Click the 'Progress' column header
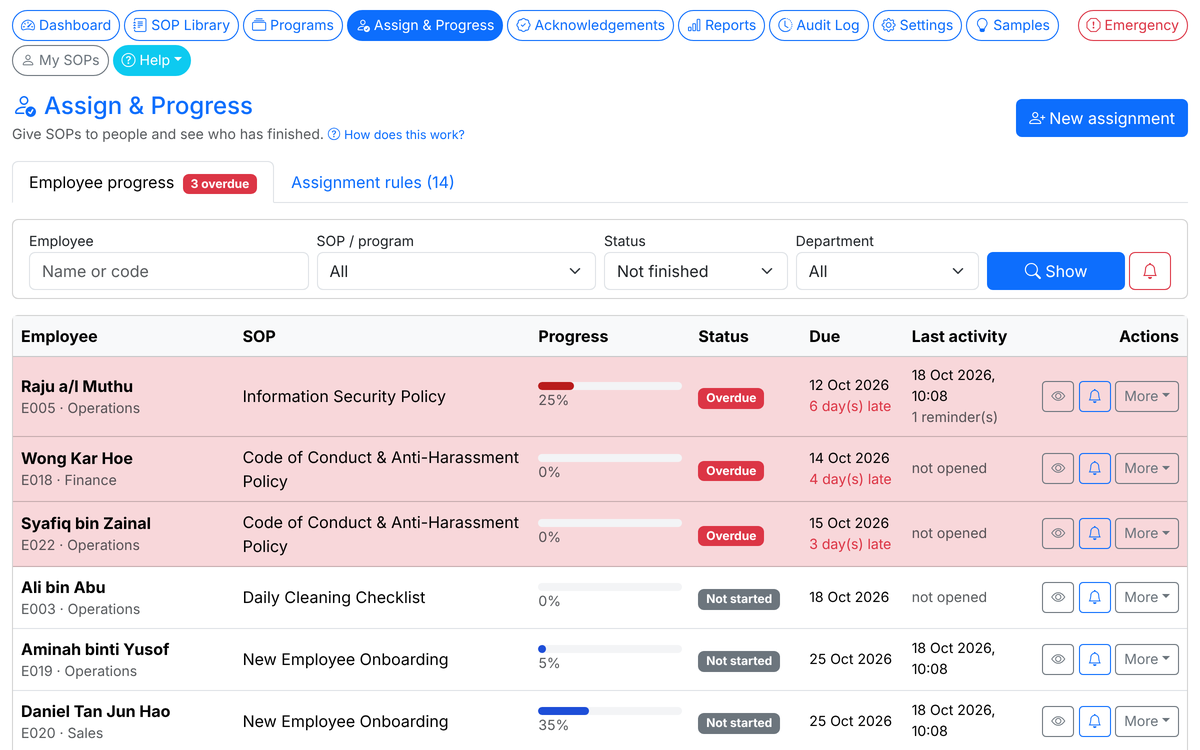 coord(573,336)
